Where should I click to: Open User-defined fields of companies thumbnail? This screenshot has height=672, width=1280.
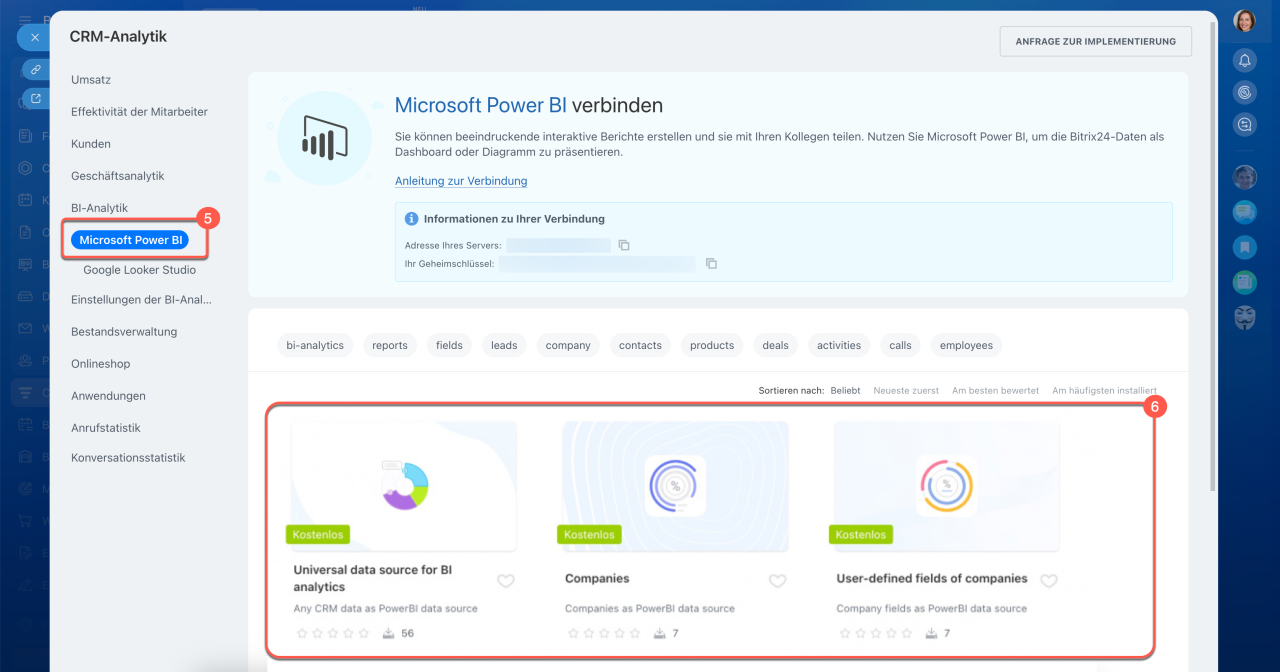[947, 485]
